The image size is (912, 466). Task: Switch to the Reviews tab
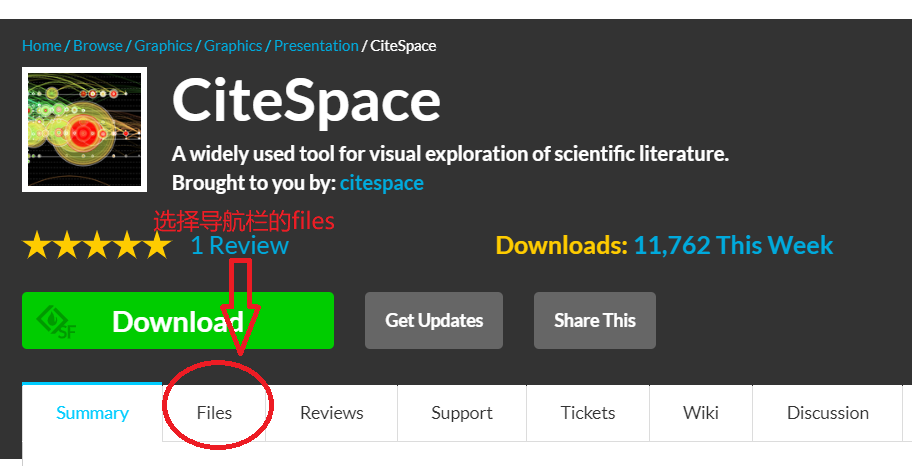[x=332, y=412]
